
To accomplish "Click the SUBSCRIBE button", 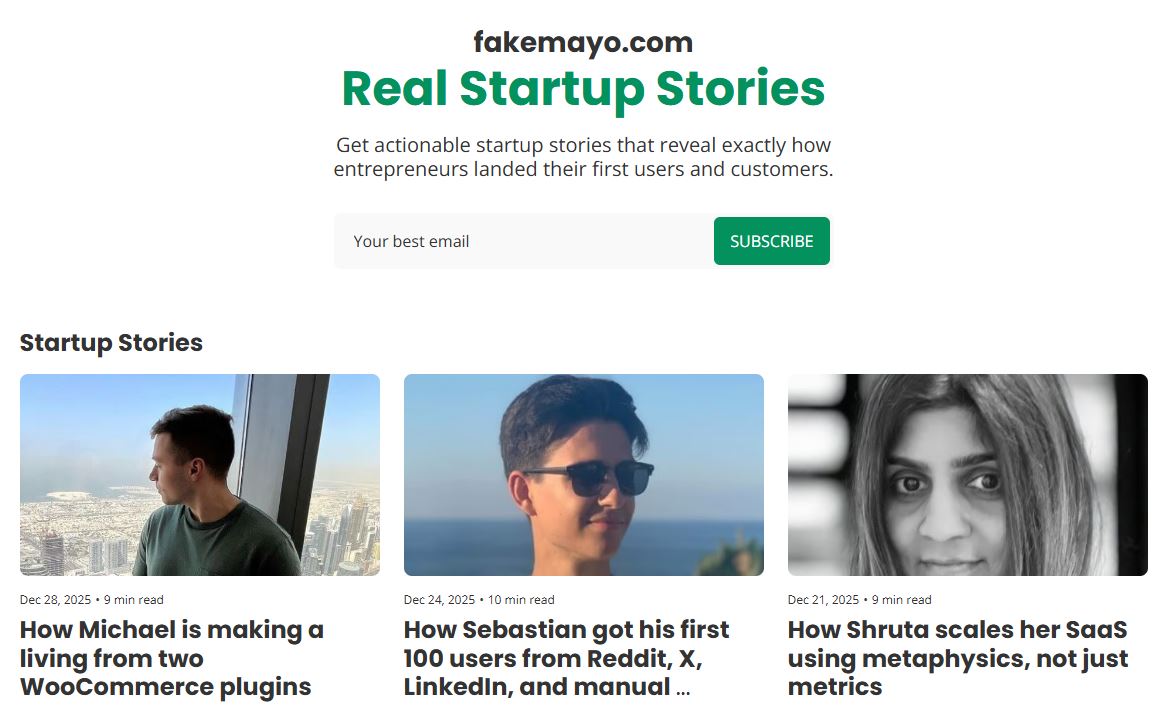I will [x=771, y=240].
